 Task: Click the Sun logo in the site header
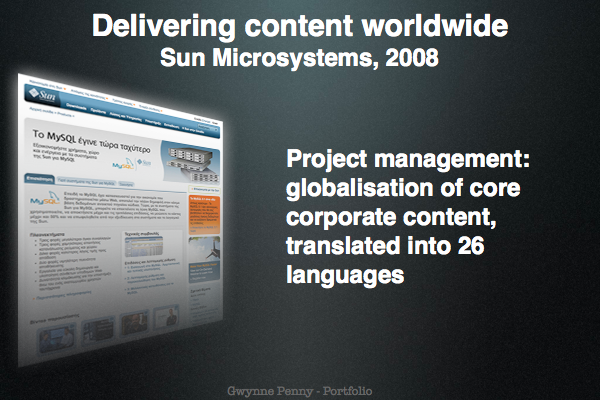(x=44, y=95)
